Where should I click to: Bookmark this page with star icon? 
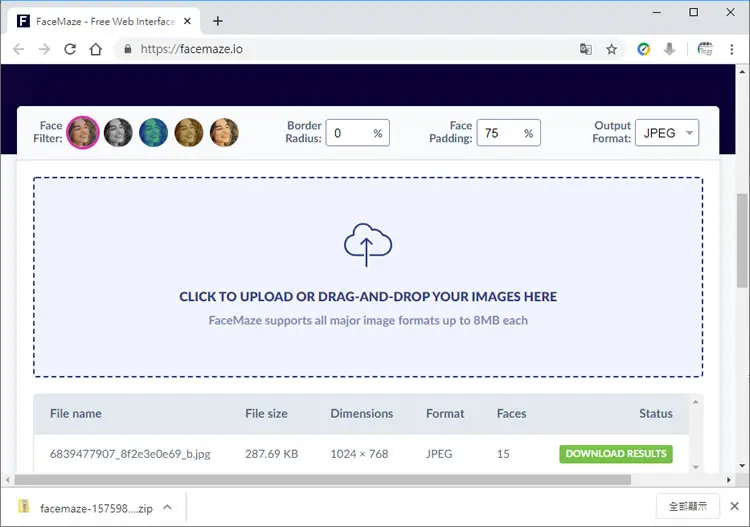[x=611, y=49]
